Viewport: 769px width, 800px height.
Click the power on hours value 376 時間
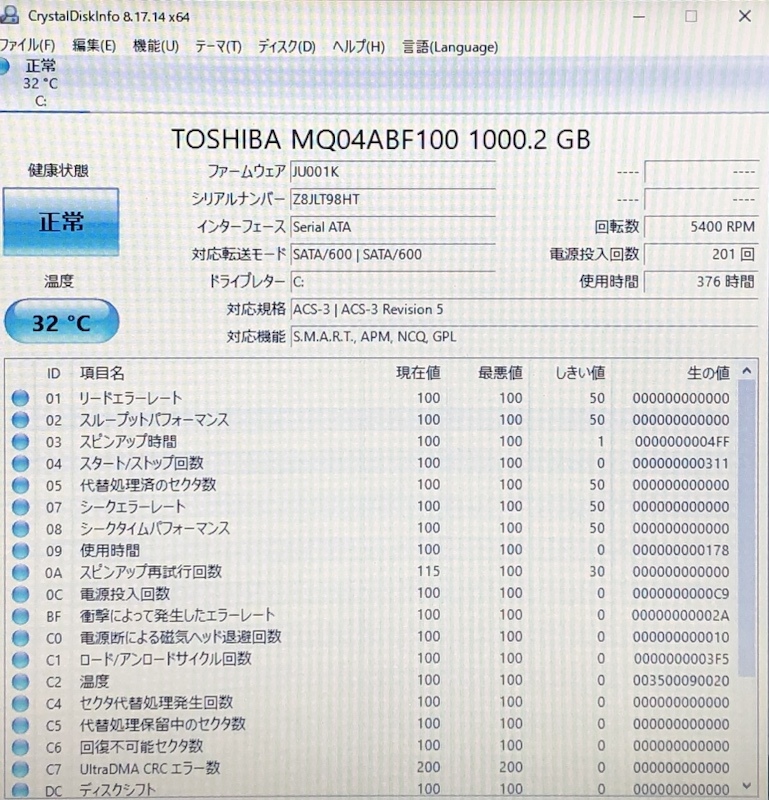(x=701, y=282)
